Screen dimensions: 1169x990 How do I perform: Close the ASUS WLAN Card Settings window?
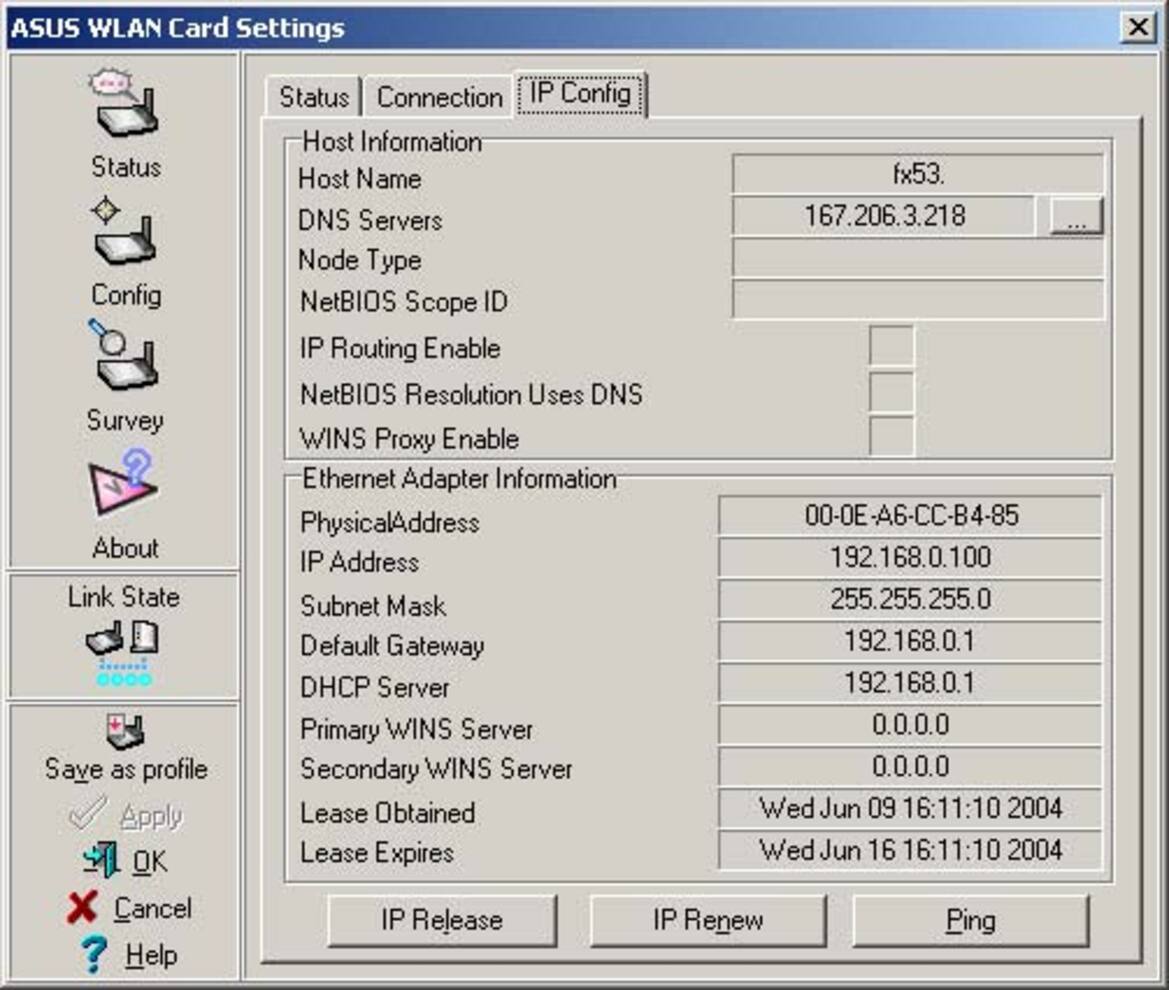coord(1138,28)
